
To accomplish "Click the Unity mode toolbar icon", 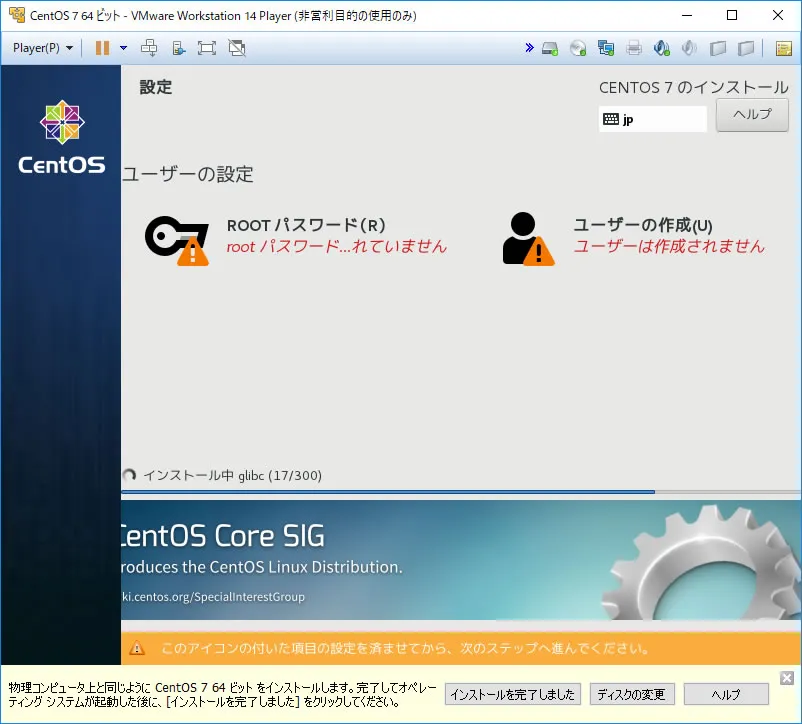I will (178, 48).
